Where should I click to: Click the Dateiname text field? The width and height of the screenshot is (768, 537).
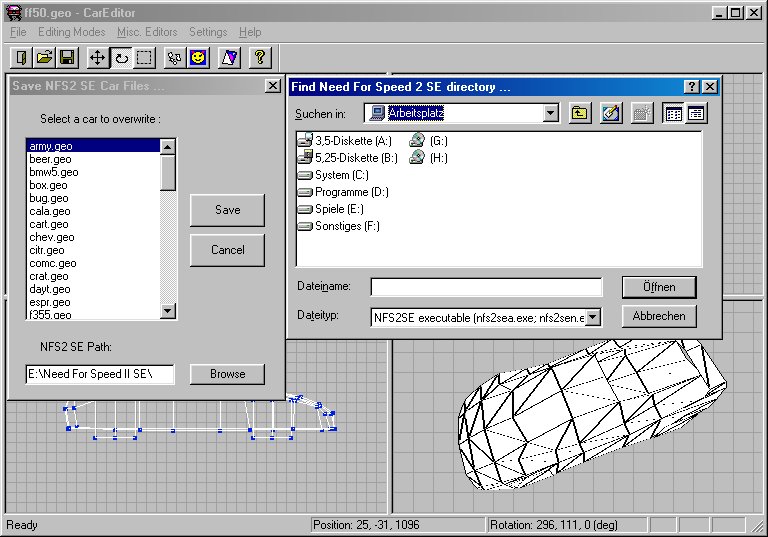(486, 287)
